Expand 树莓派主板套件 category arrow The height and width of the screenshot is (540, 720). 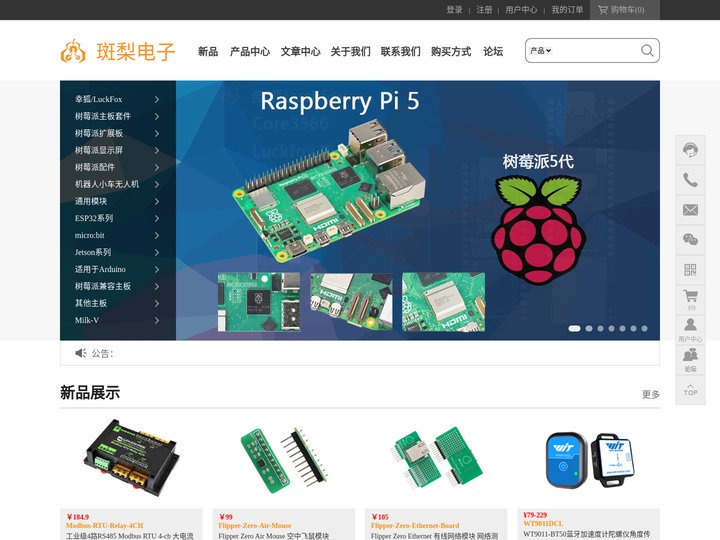[x=157, y=116]
